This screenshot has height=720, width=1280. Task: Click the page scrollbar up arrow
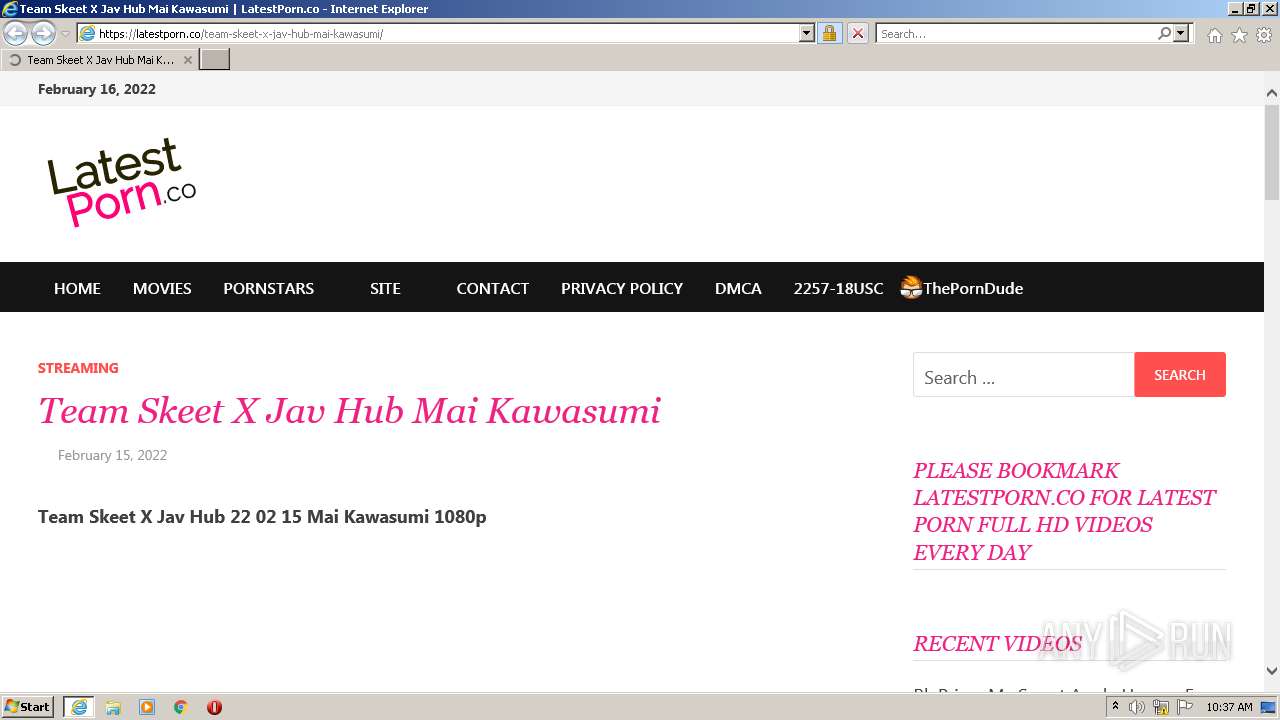point(1272,93)
